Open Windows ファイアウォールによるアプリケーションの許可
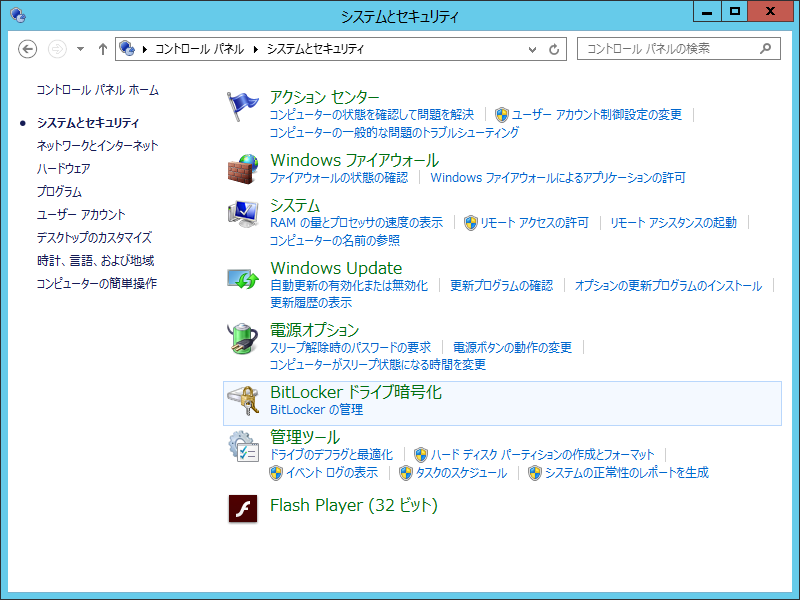 [x=558, y=178]
